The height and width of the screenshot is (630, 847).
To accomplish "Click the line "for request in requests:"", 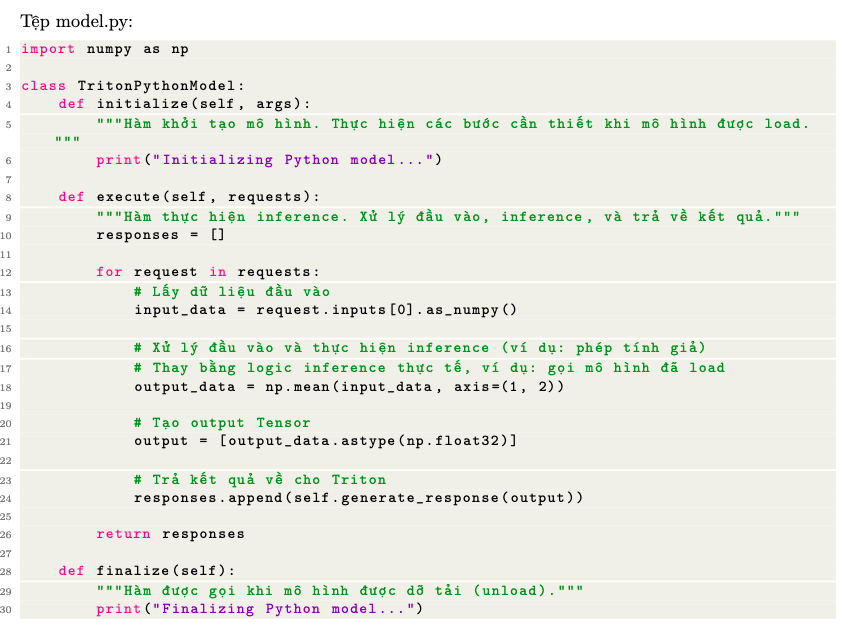I will pyautogui.click(x=208, y=272).
